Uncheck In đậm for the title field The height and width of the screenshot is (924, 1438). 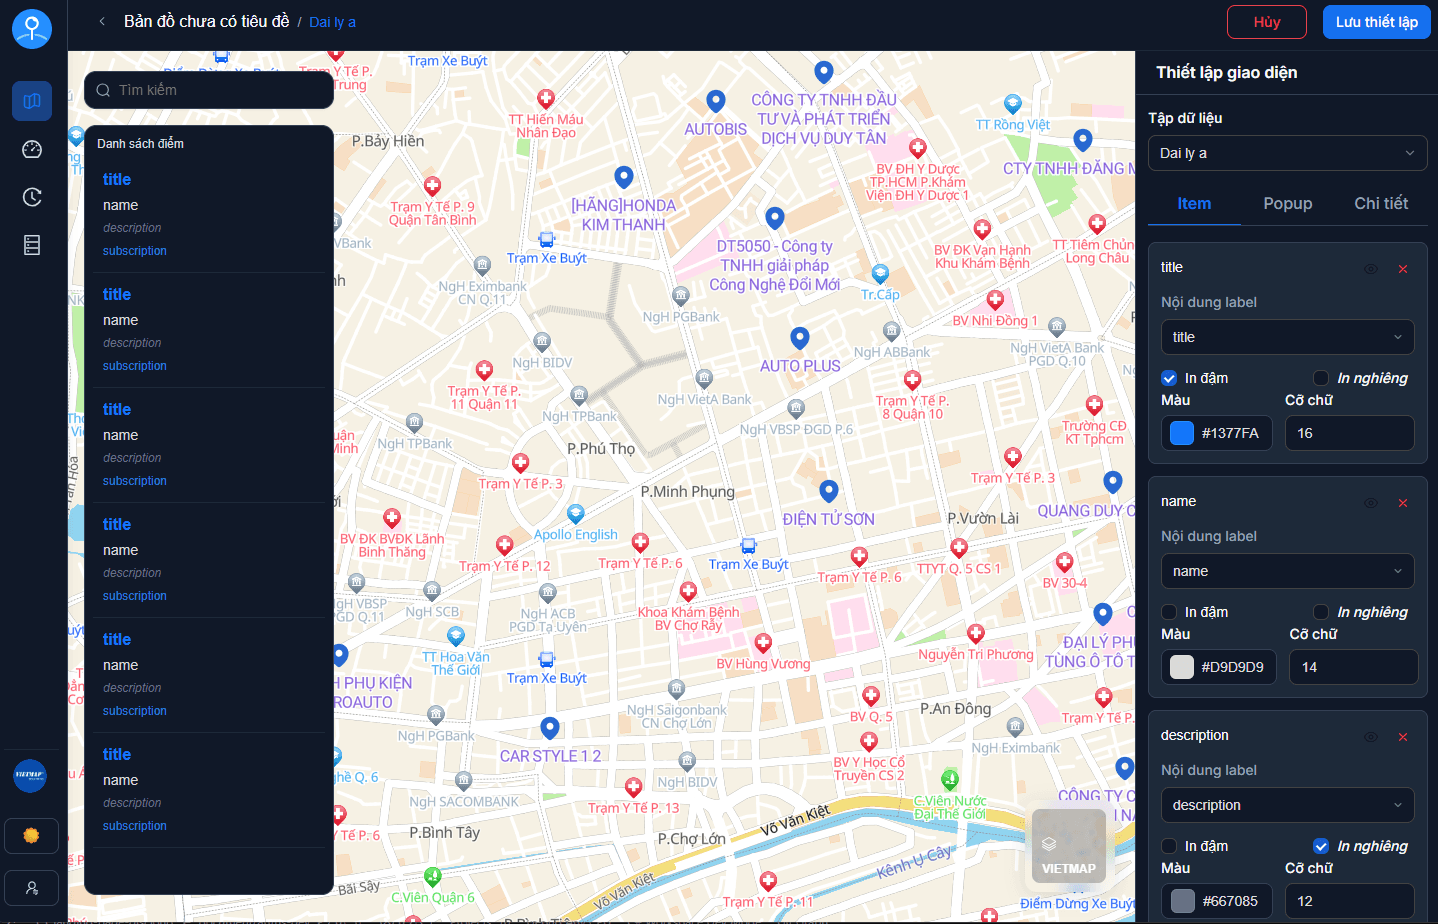1169,378
